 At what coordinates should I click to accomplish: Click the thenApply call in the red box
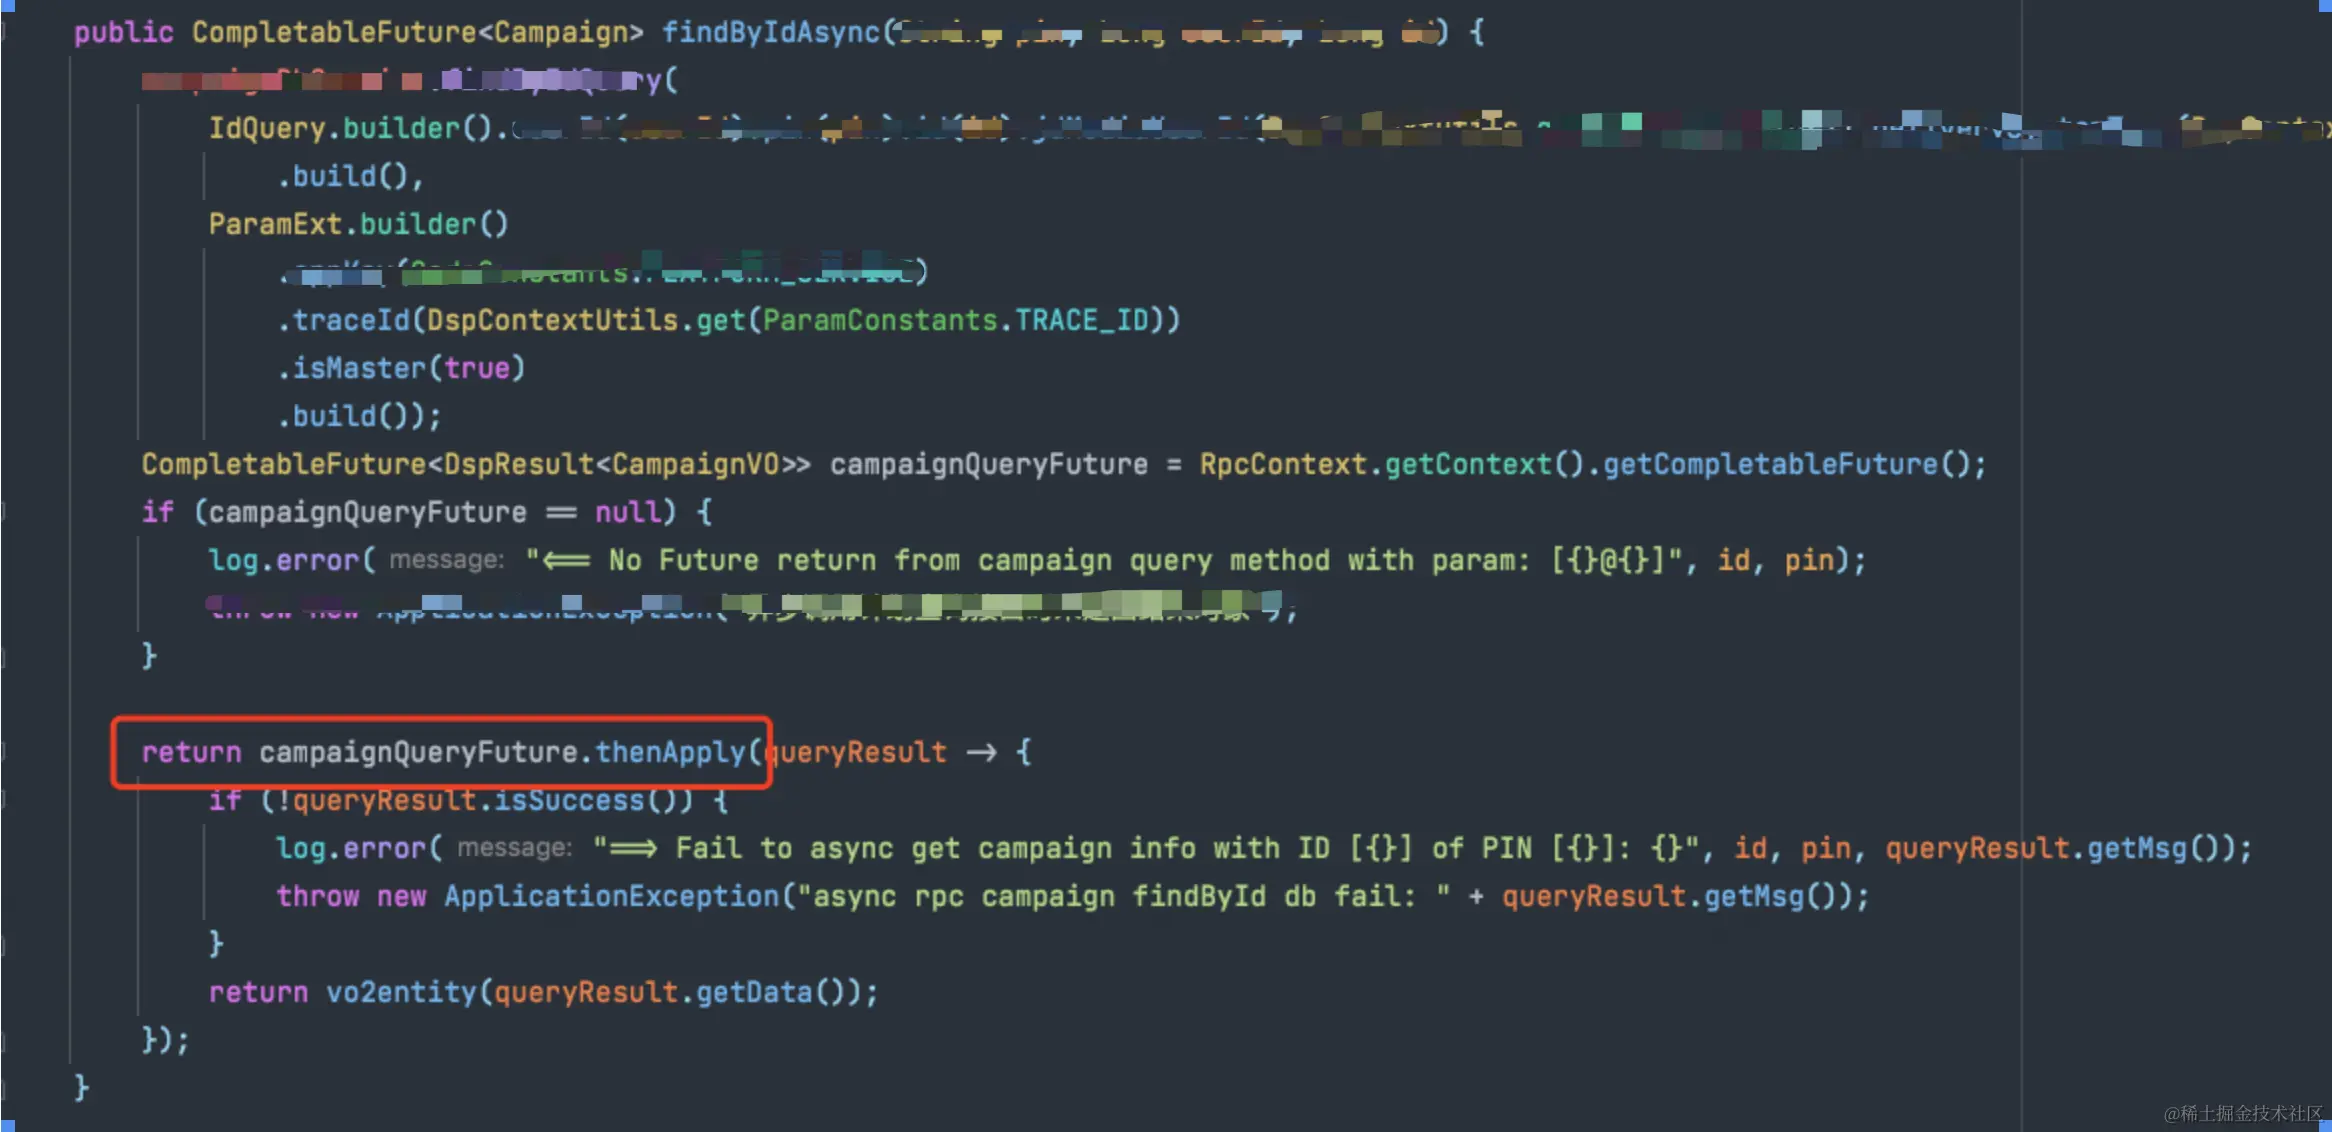(x=670, y=752)
